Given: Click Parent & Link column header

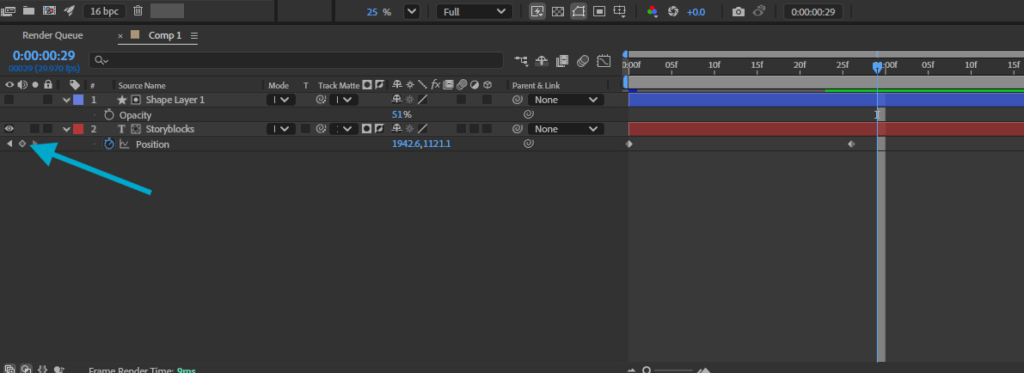Looking at the screenshot, I should point(536,86).
